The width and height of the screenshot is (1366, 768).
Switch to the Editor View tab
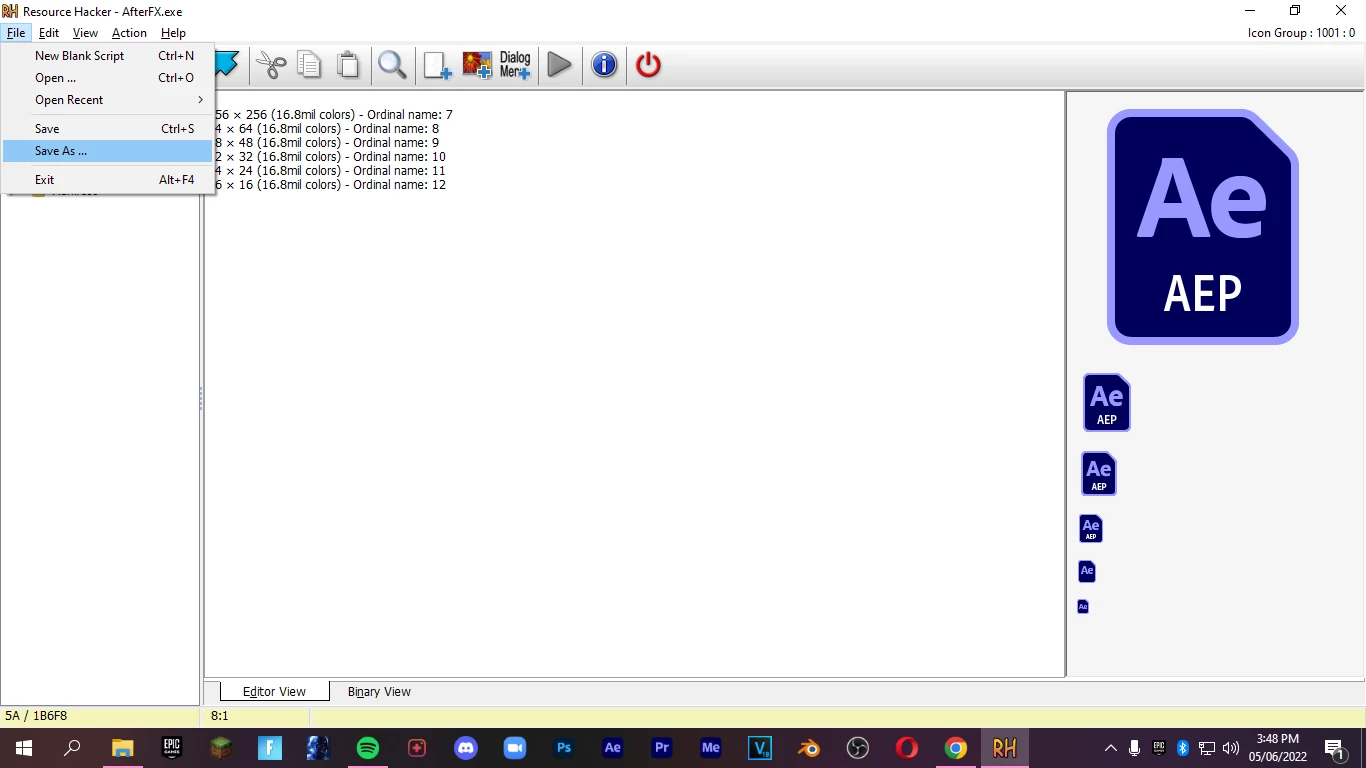coord(274,691)
